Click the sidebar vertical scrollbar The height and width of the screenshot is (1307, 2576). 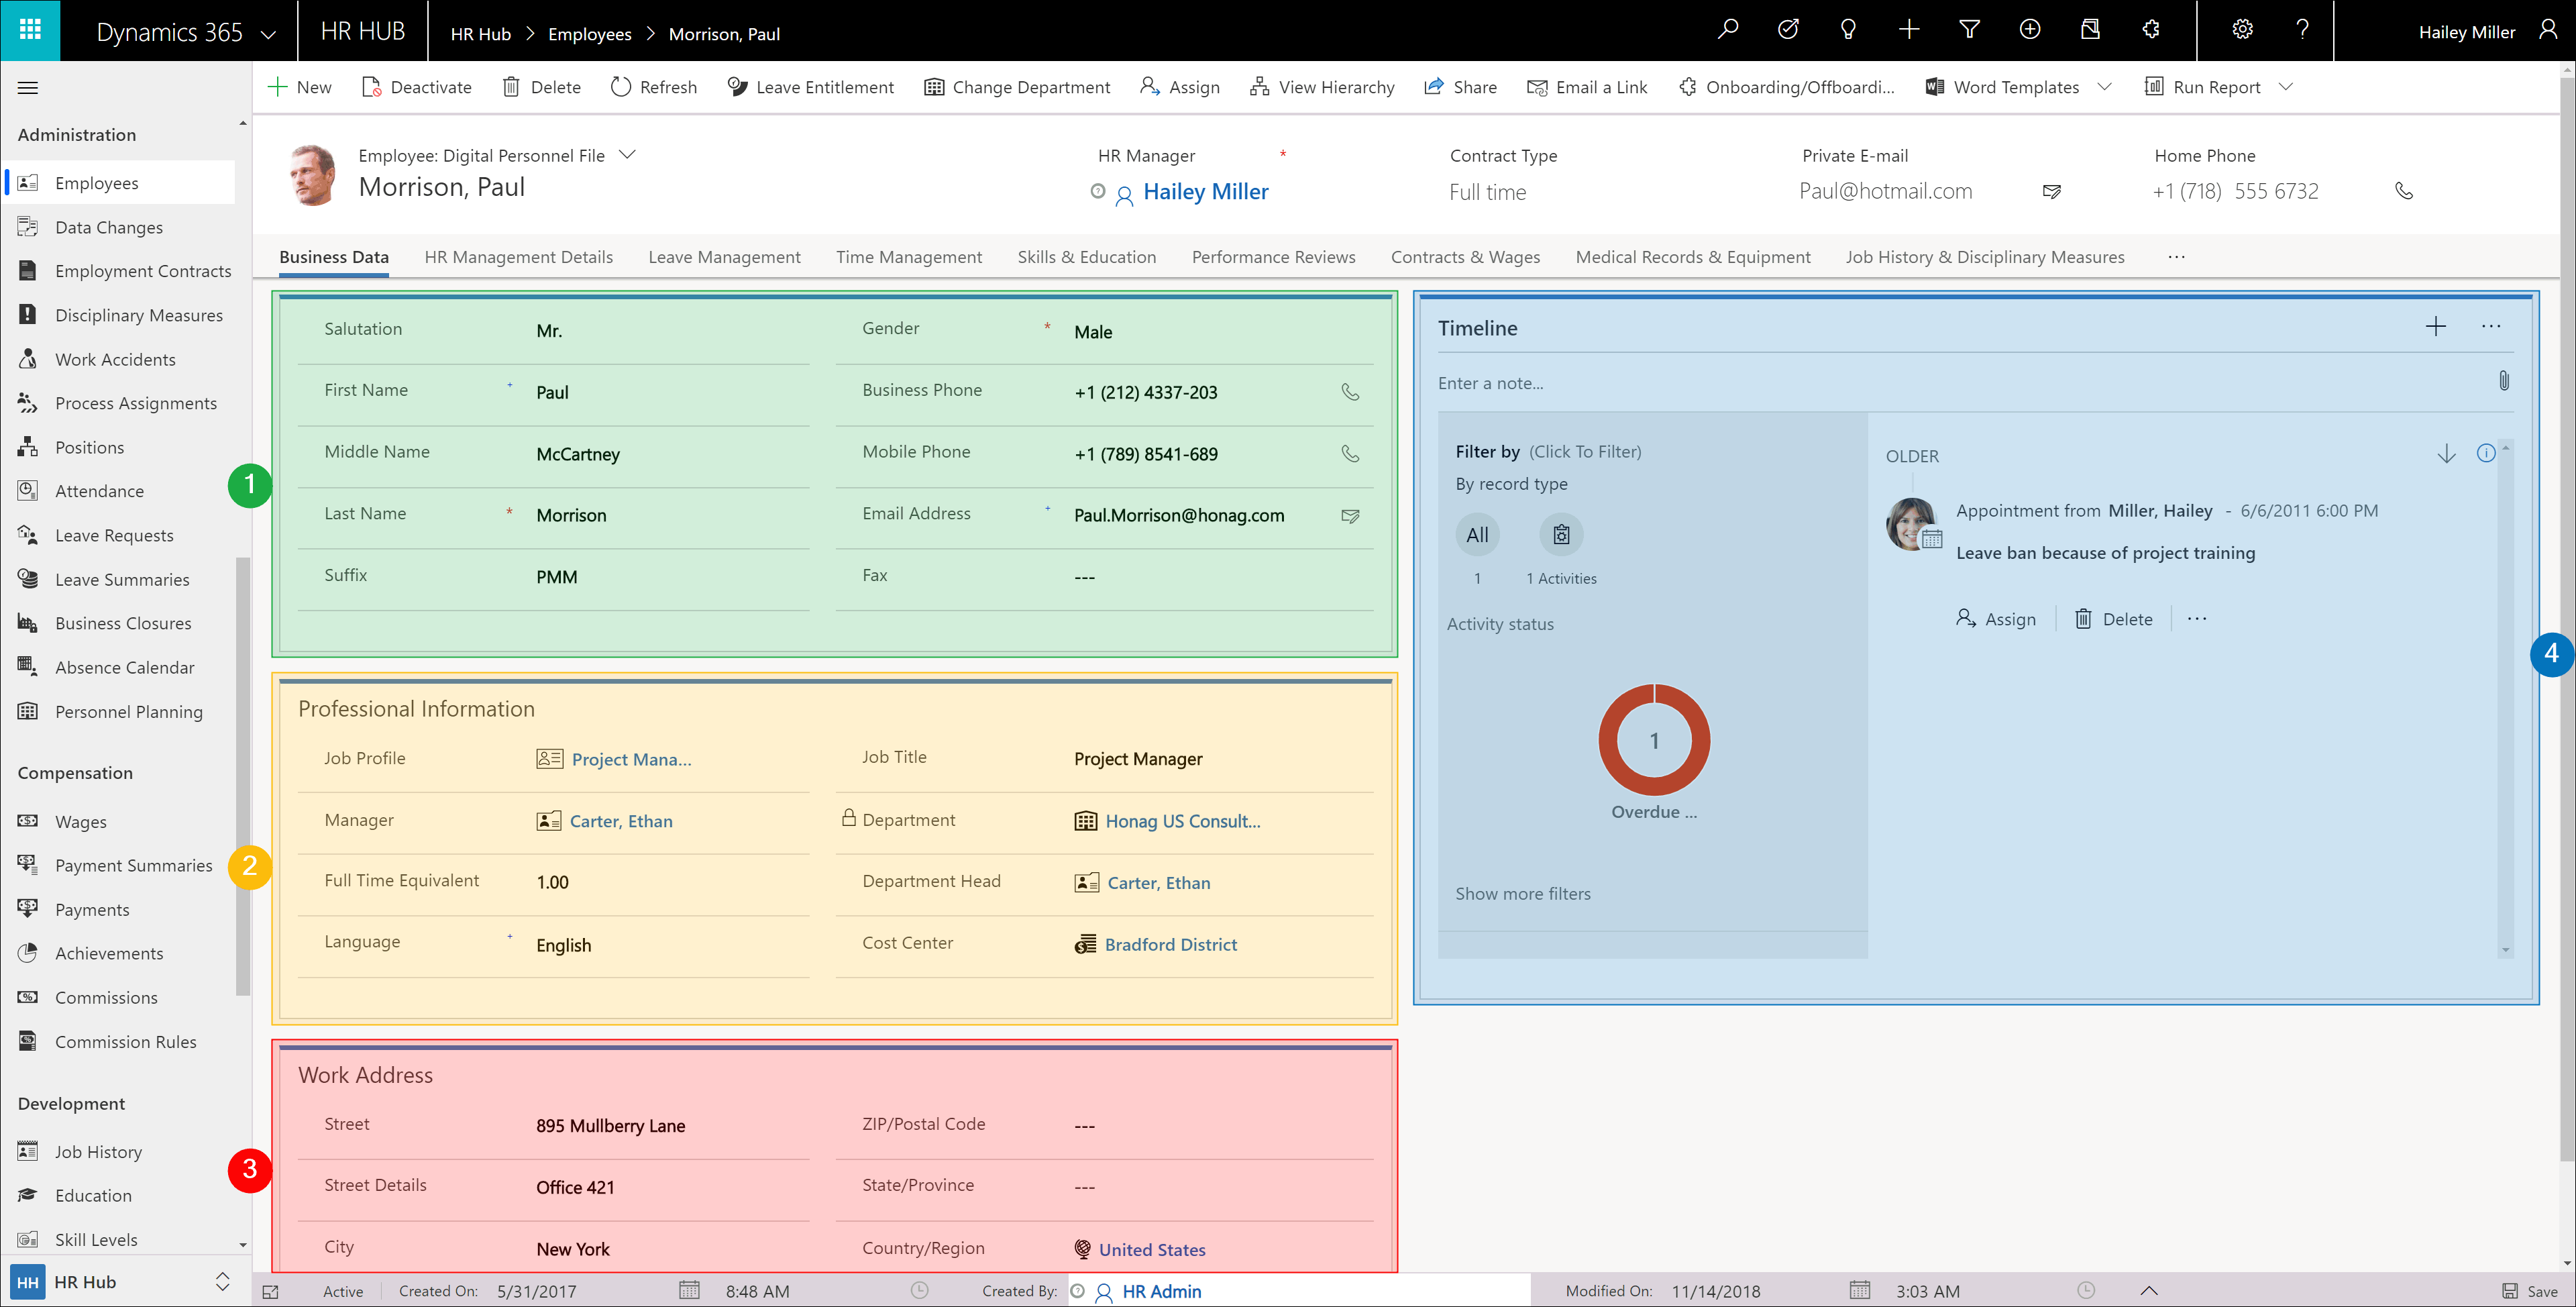[243, 776]
